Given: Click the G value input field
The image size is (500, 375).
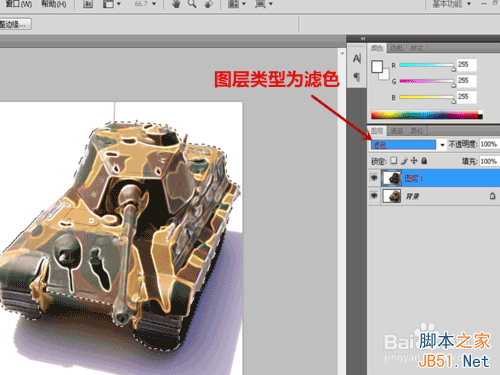Looking at the screenshot, I should [467, 81].
